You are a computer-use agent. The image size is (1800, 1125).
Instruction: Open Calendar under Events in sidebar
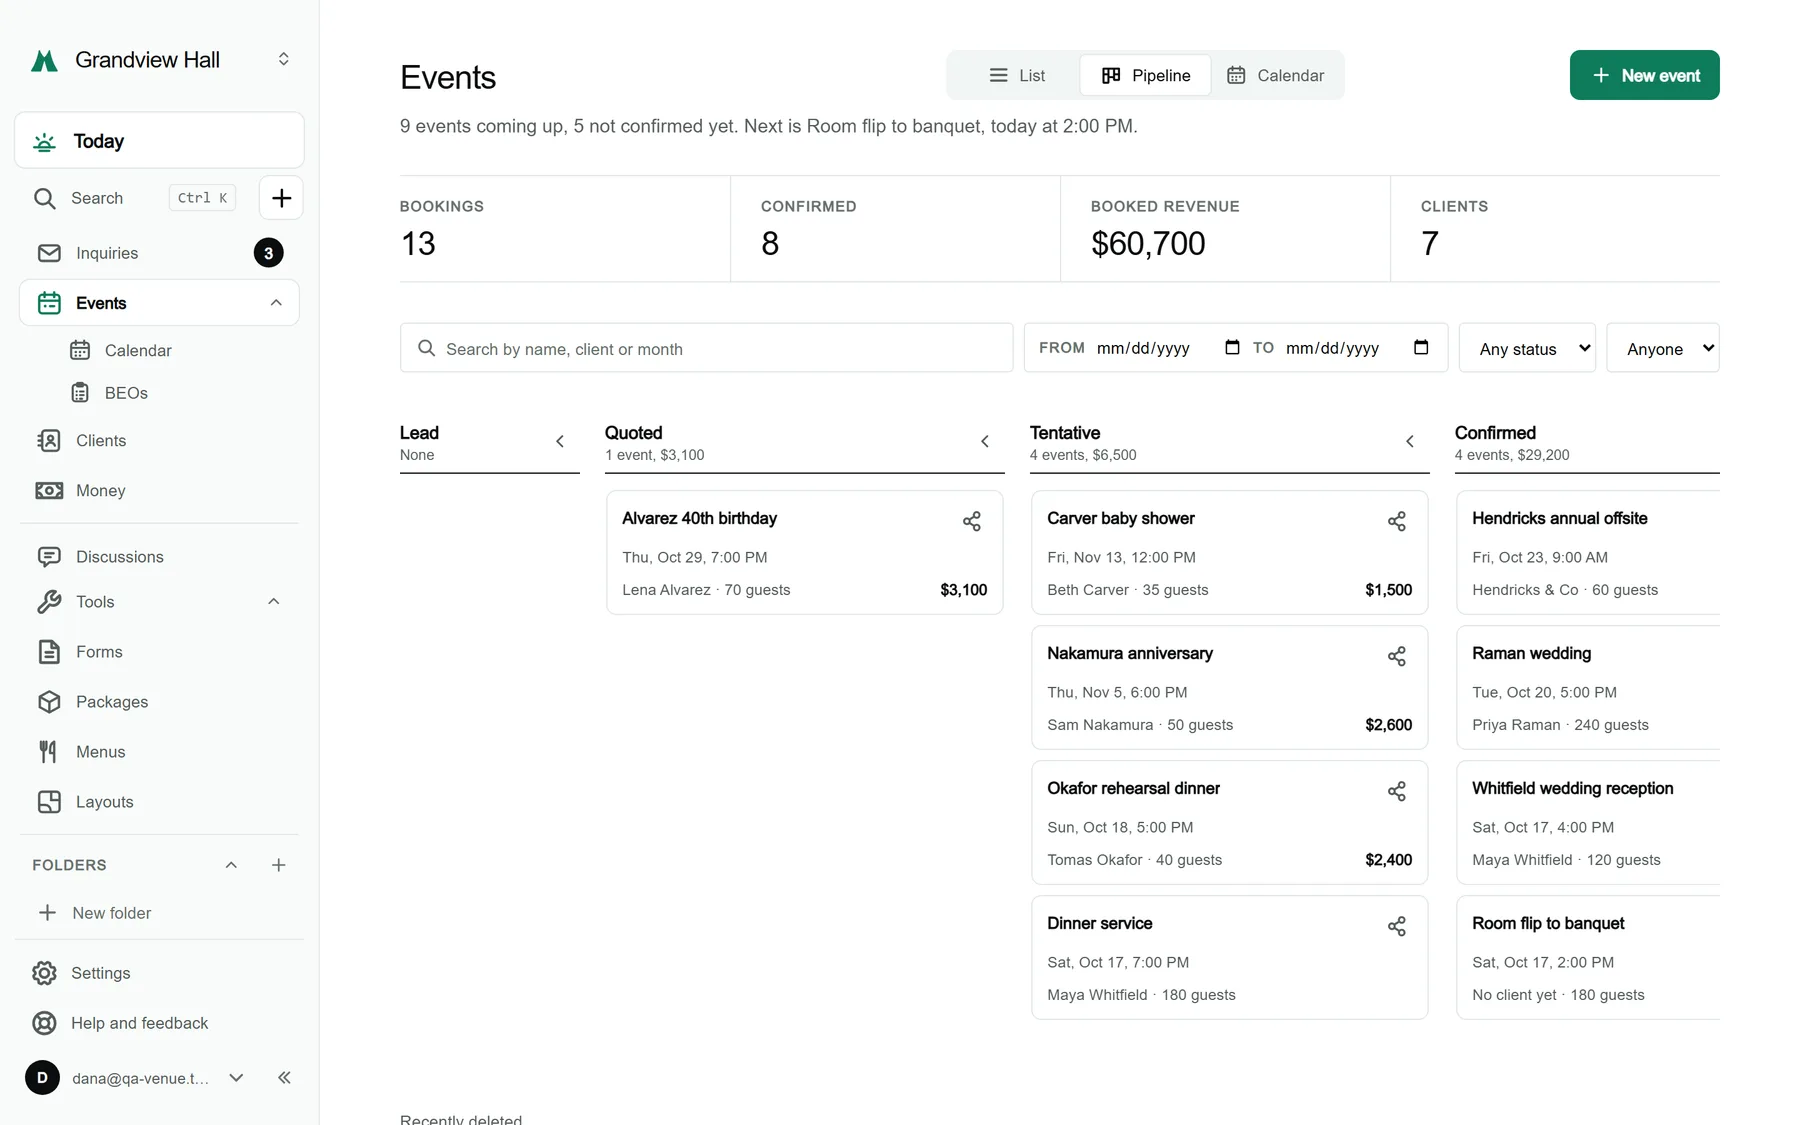[138, 350]
